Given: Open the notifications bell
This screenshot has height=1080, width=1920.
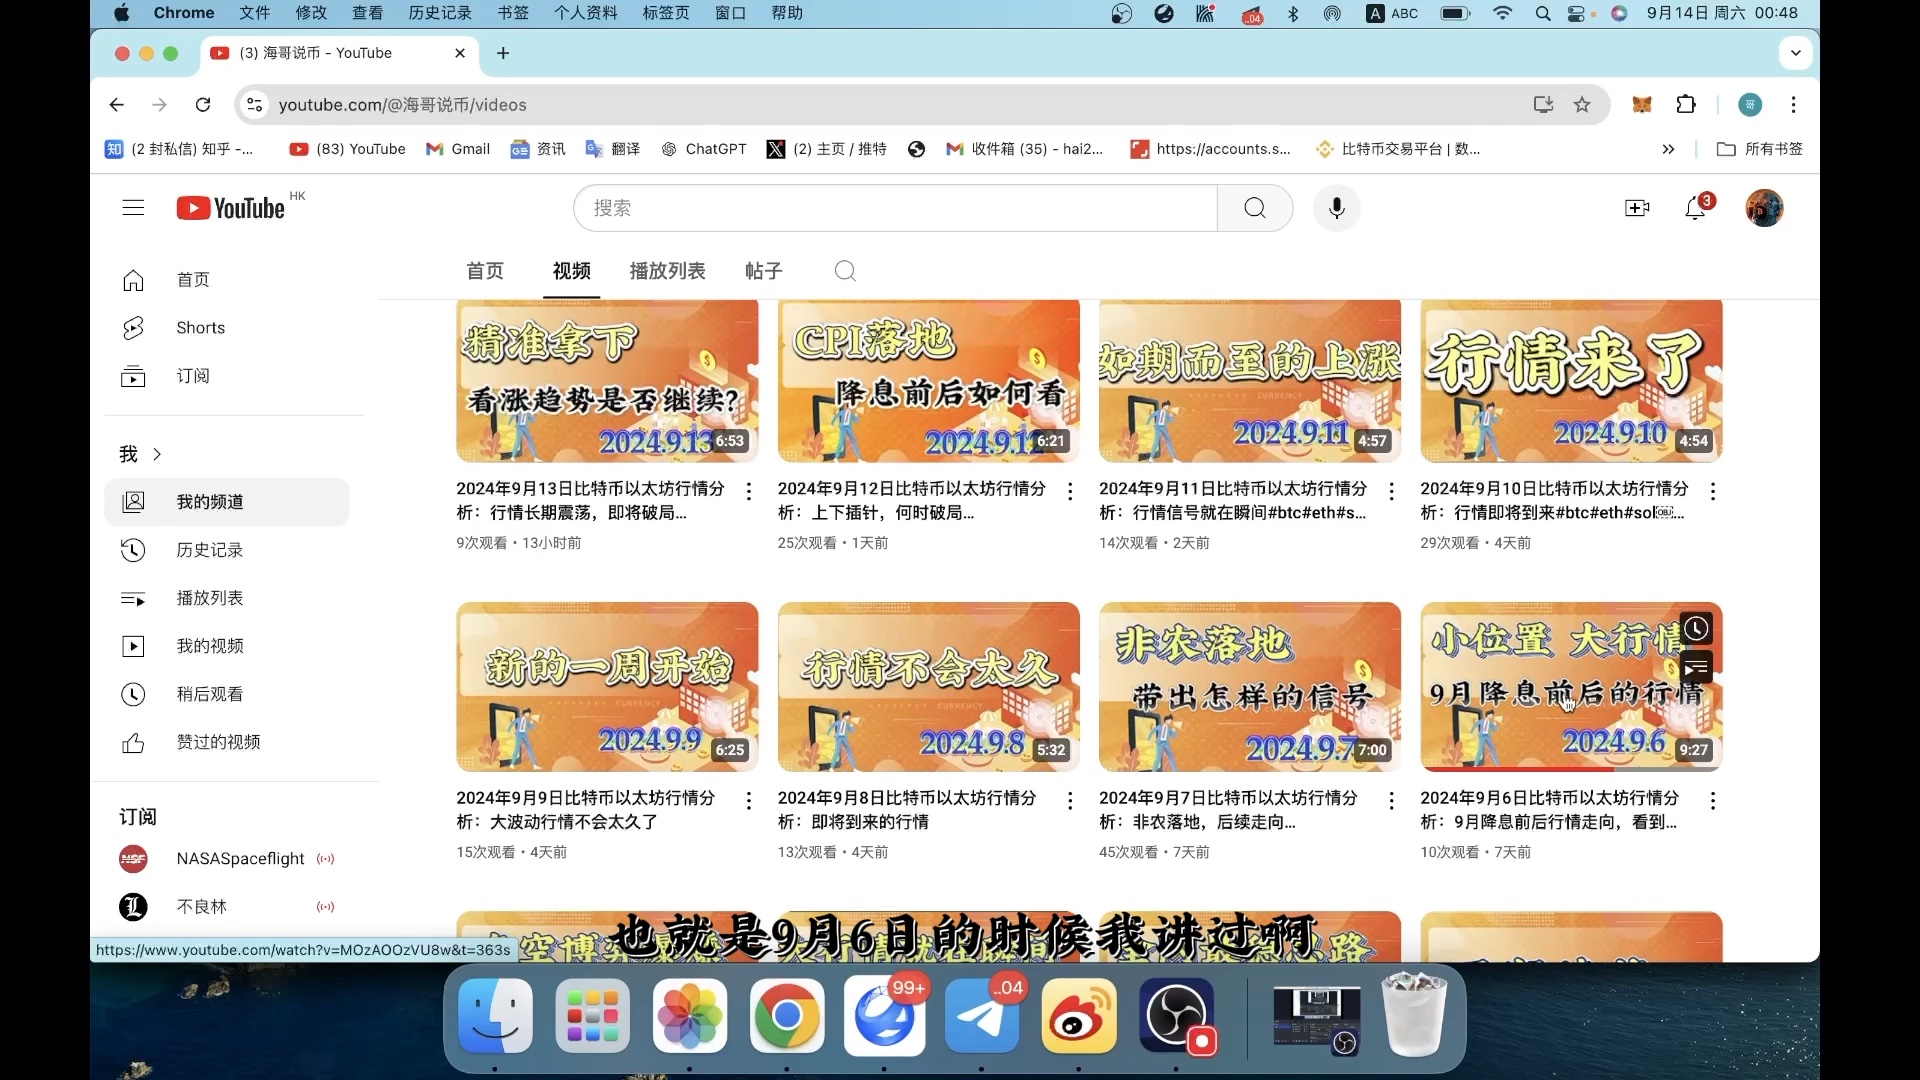Looking at the screenshot, I should (x=1695, y=208).
